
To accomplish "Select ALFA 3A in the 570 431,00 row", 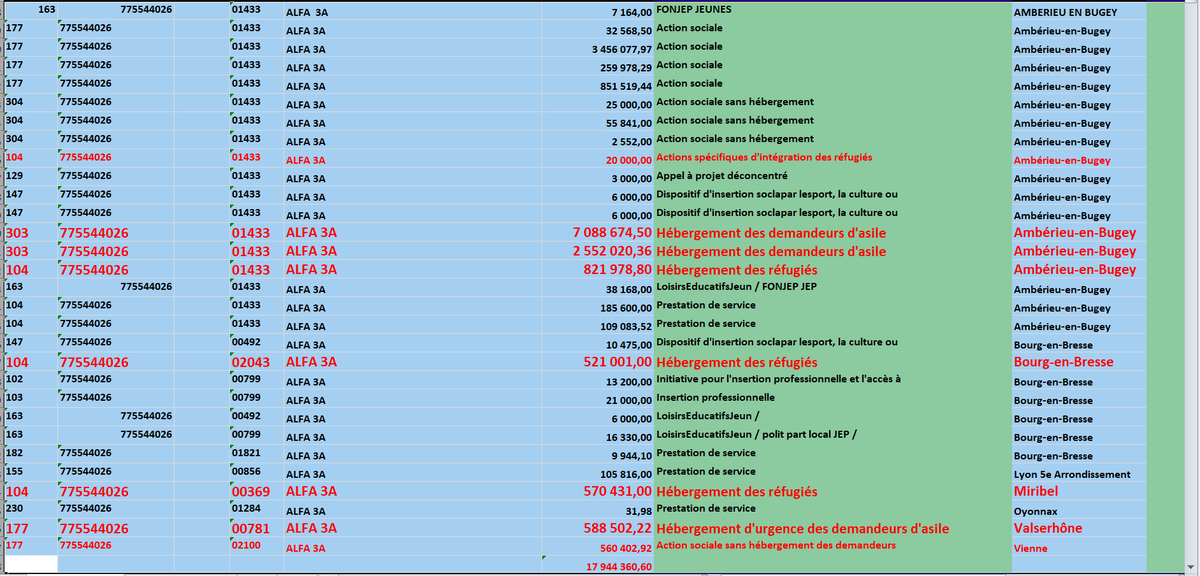I will click(312, 492).
